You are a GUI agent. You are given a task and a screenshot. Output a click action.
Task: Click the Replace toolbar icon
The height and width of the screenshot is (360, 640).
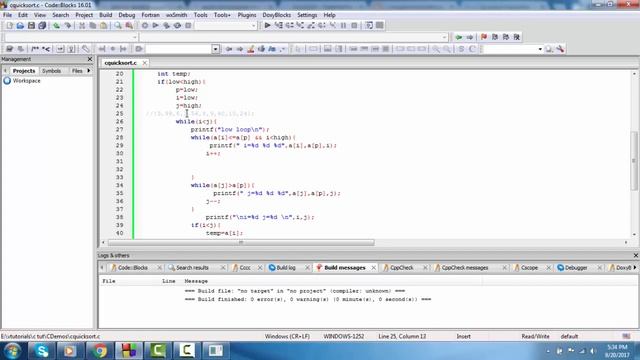129,26
